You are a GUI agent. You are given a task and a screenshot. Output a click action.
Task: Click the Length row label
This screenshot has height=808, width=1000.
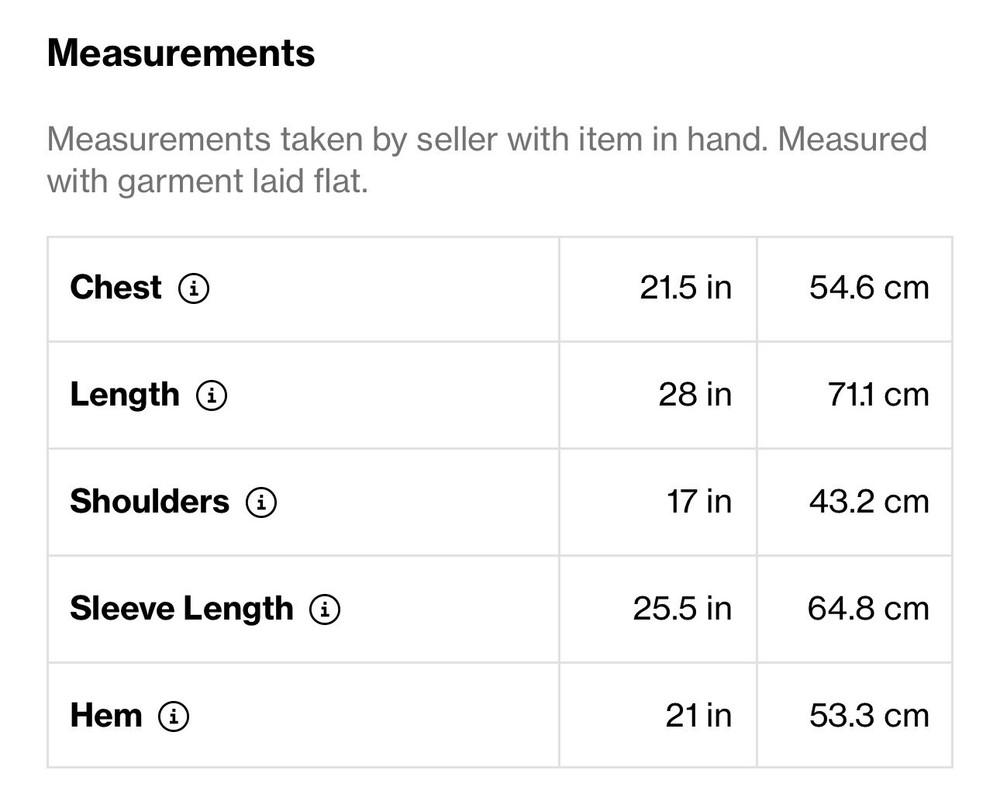coord(124,395)
